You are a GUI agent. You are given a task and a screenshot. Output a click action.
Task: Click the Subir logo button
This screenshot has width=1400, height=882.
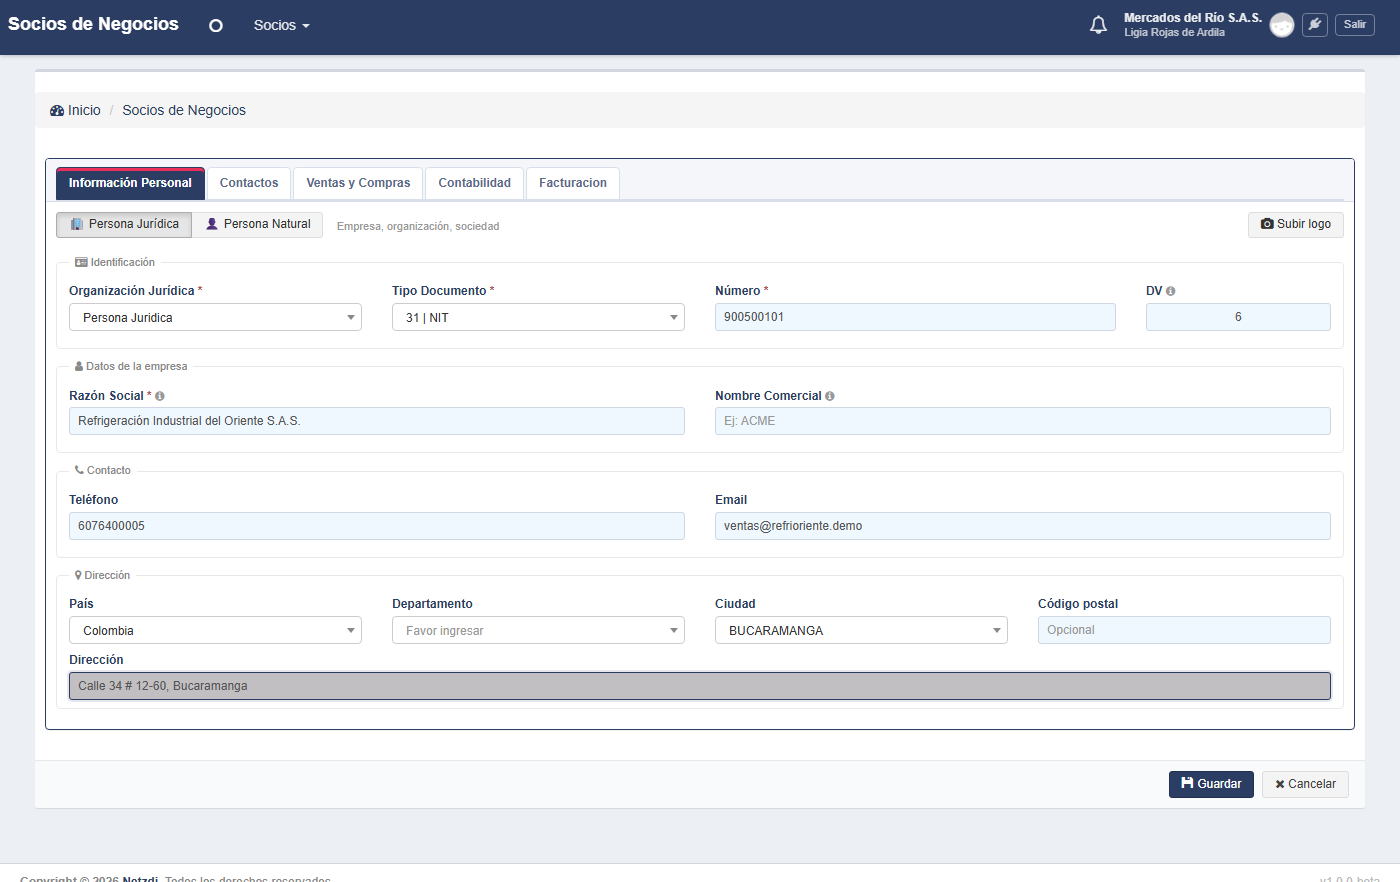[1295, 224]
